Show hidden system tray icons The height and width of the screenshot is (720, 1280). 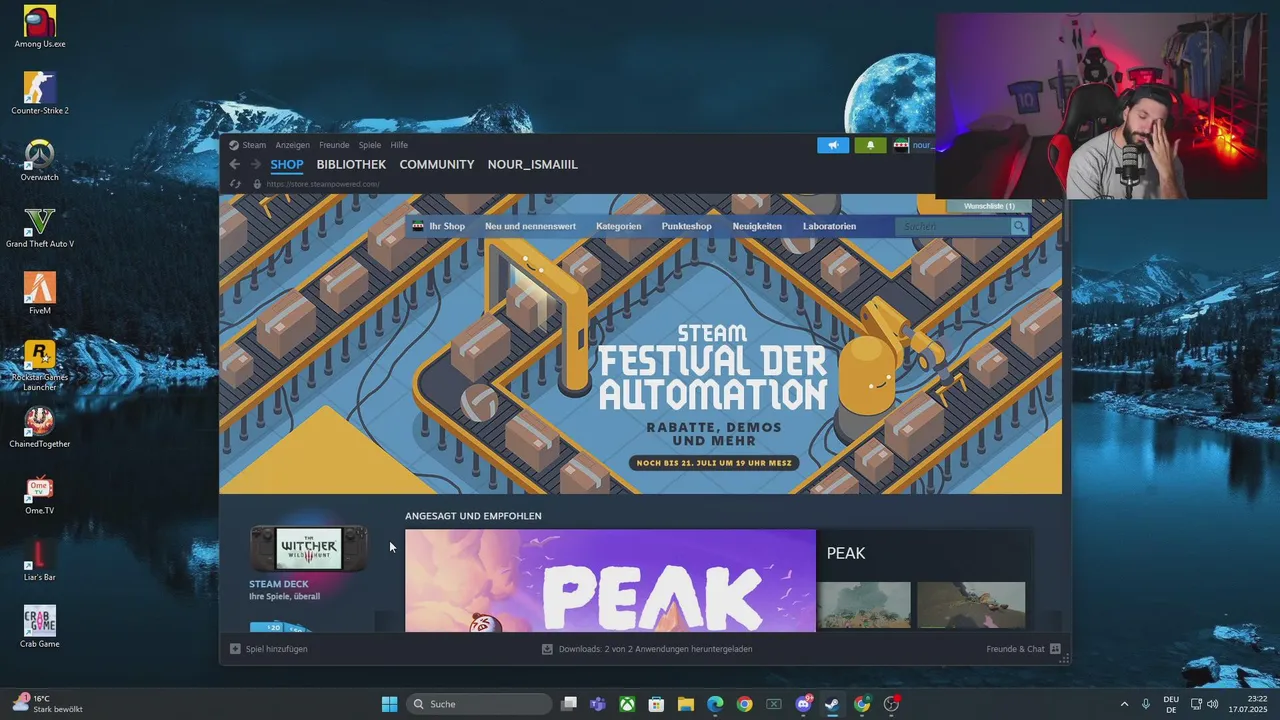(x=1124, y=704)
